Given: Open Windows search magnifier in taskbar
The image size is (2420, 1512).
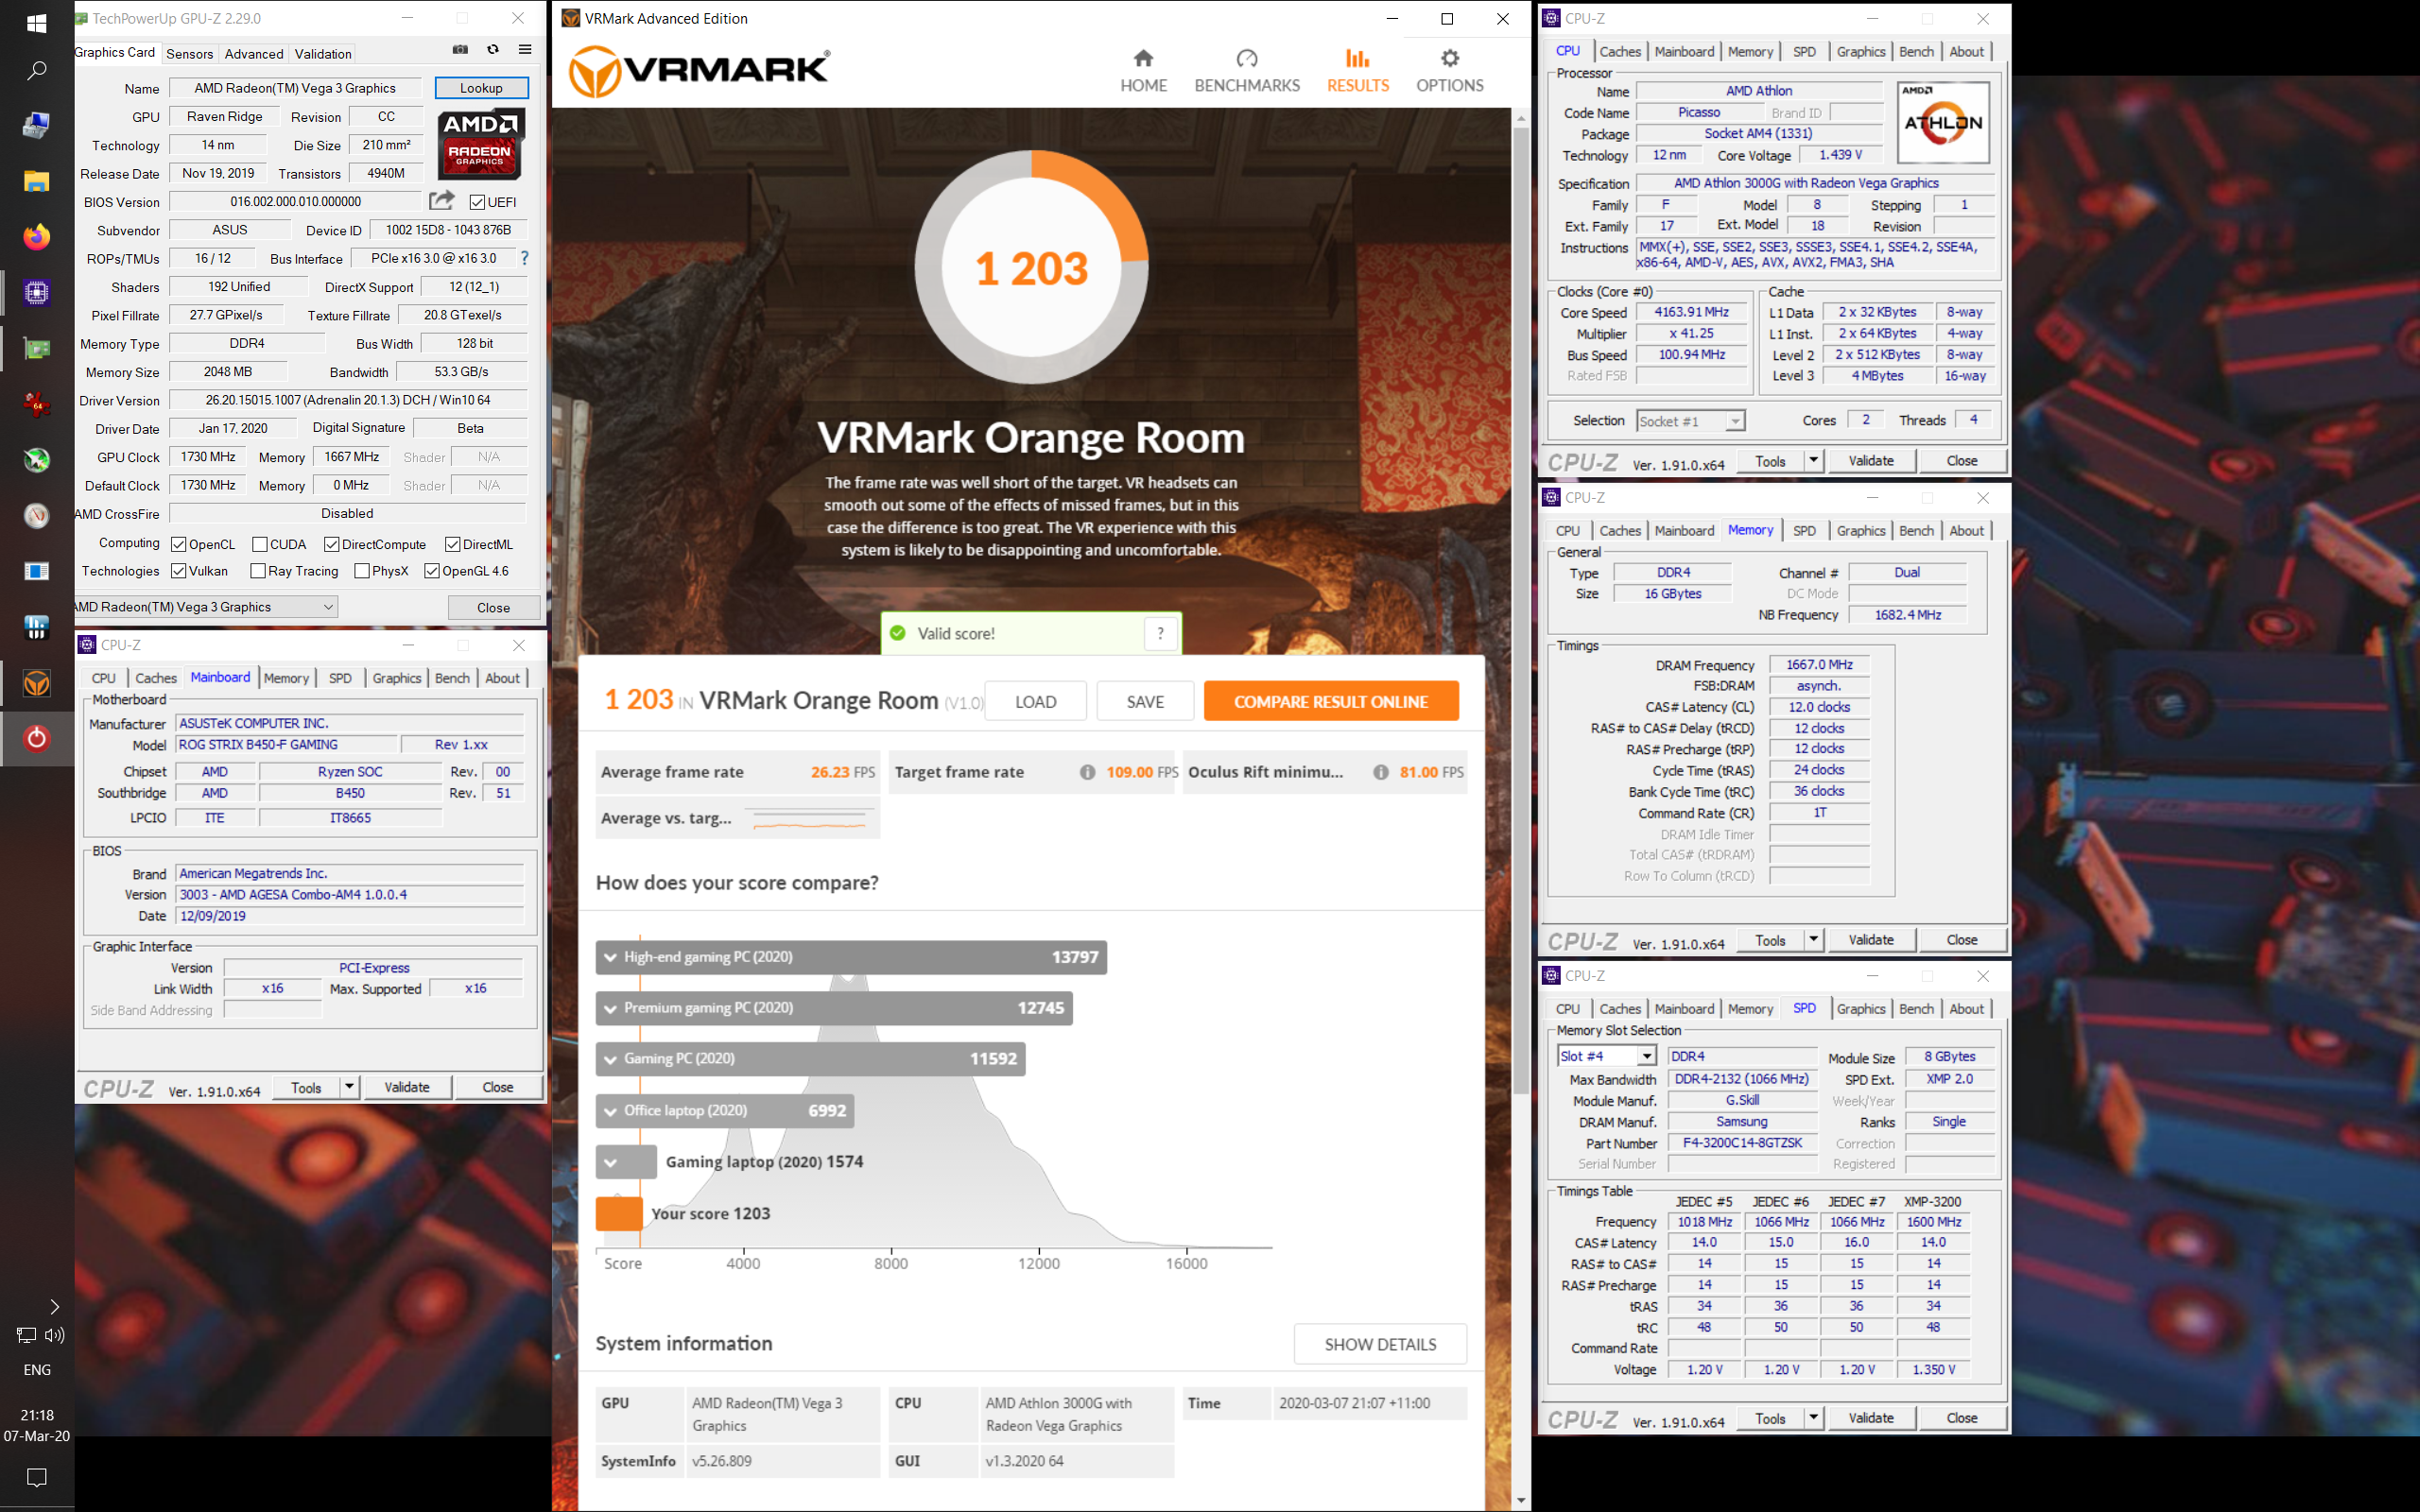Looking at the screenshot, I should [37, 70].
